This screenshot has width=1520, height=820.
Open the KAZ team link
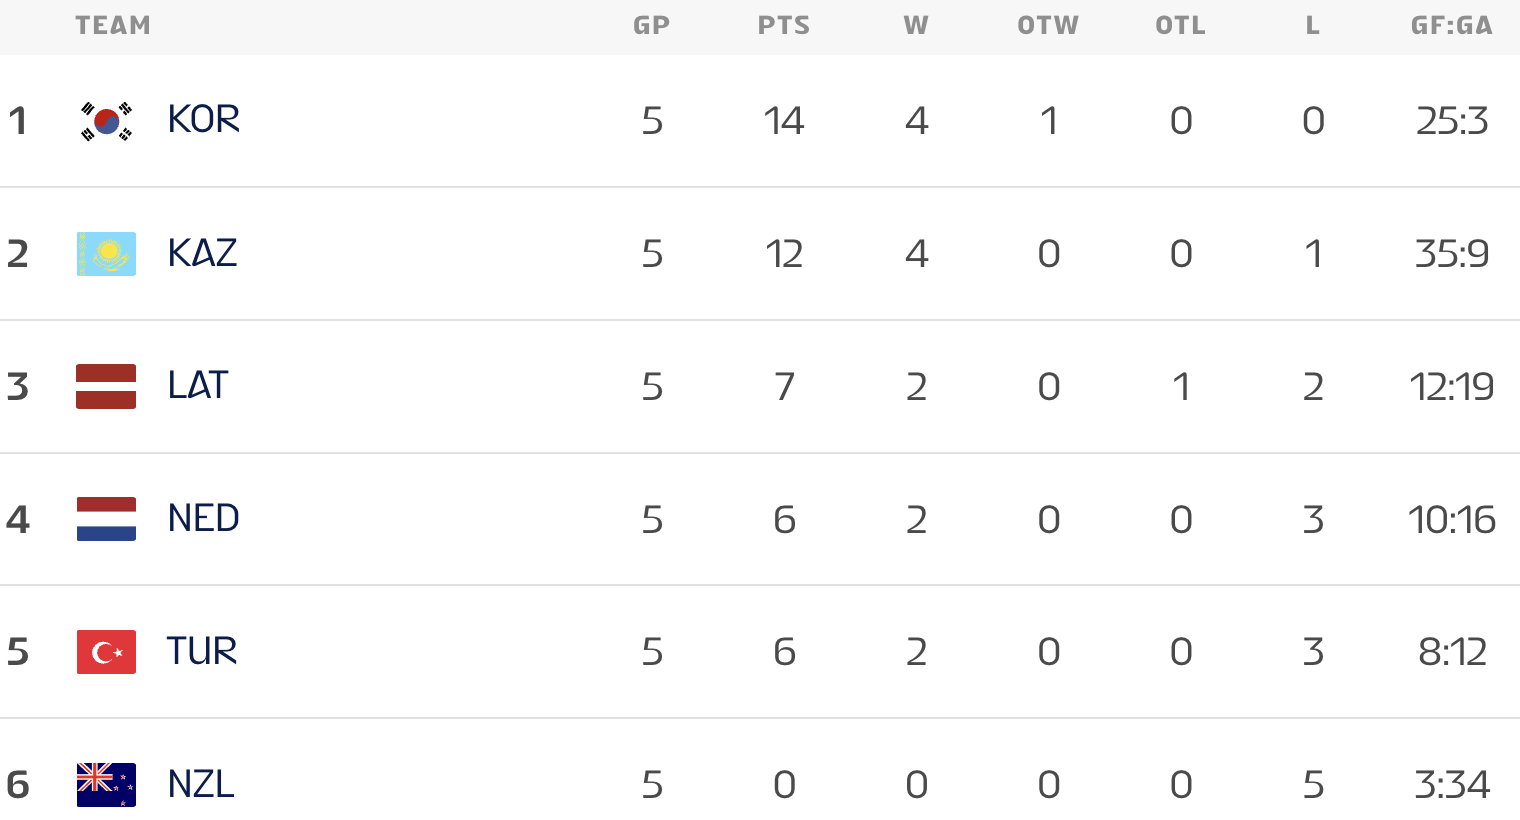[203, 253]
